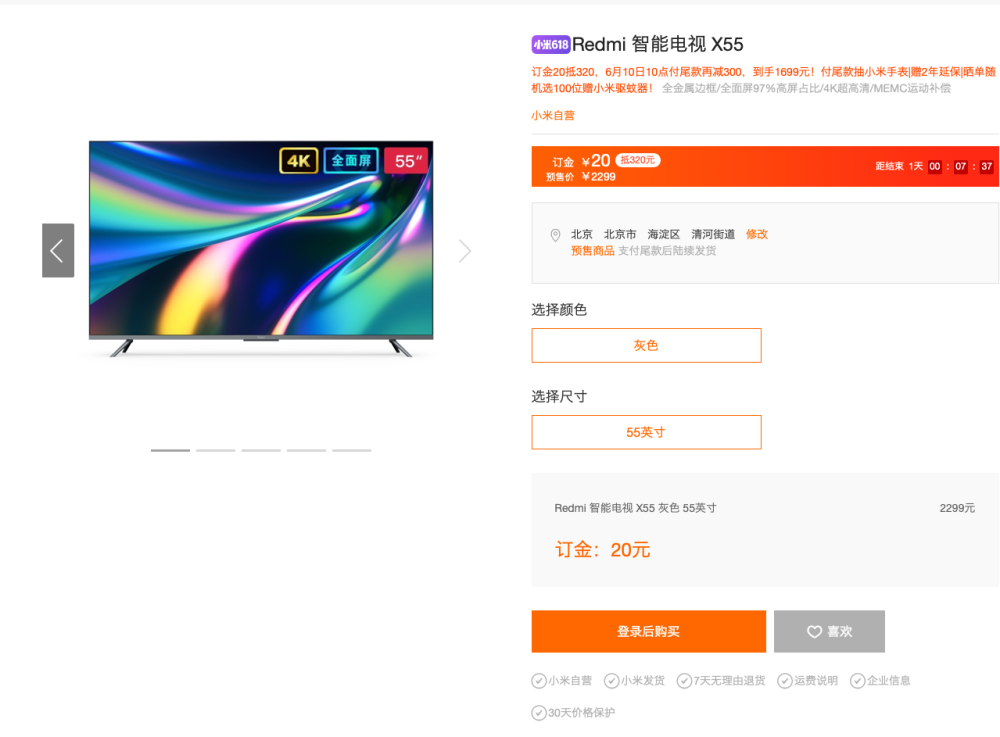Click the Redmi TV product image
Viewport: 1000px width, 737px height.
pos(261,249)
